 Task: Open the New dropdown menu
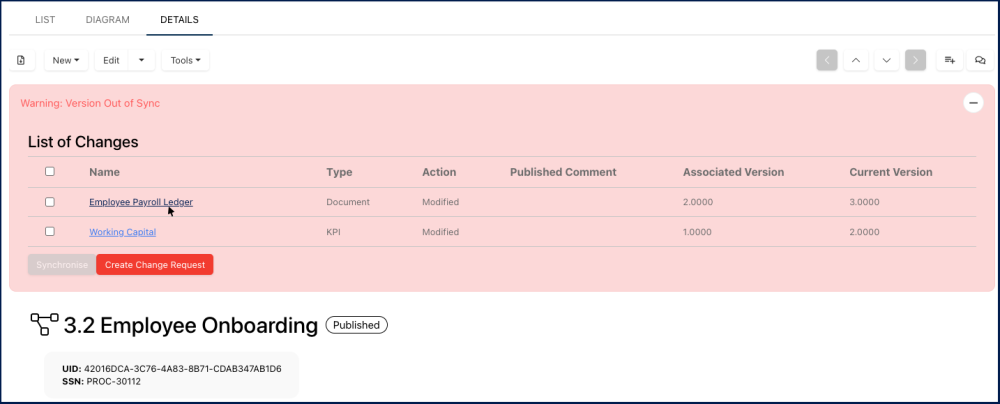66,60
